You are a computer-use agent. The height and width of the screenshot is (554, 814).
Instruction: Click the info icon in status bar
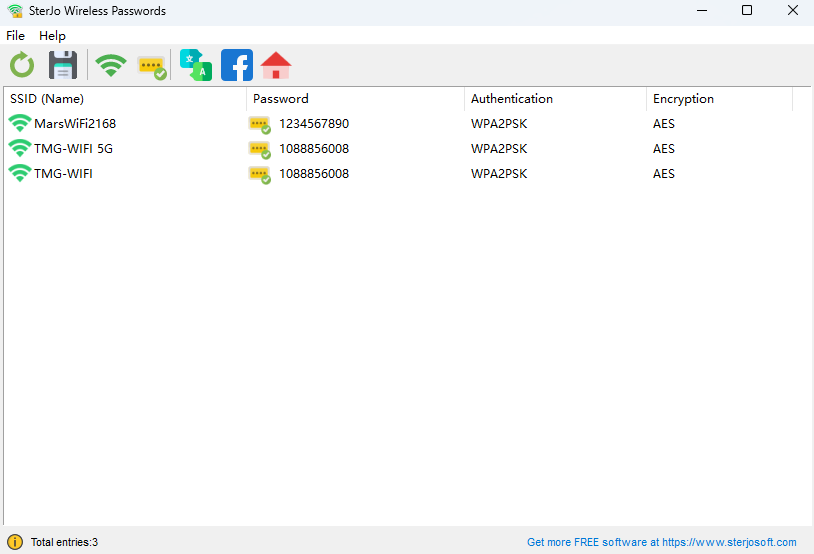click(x=15, y=542)
